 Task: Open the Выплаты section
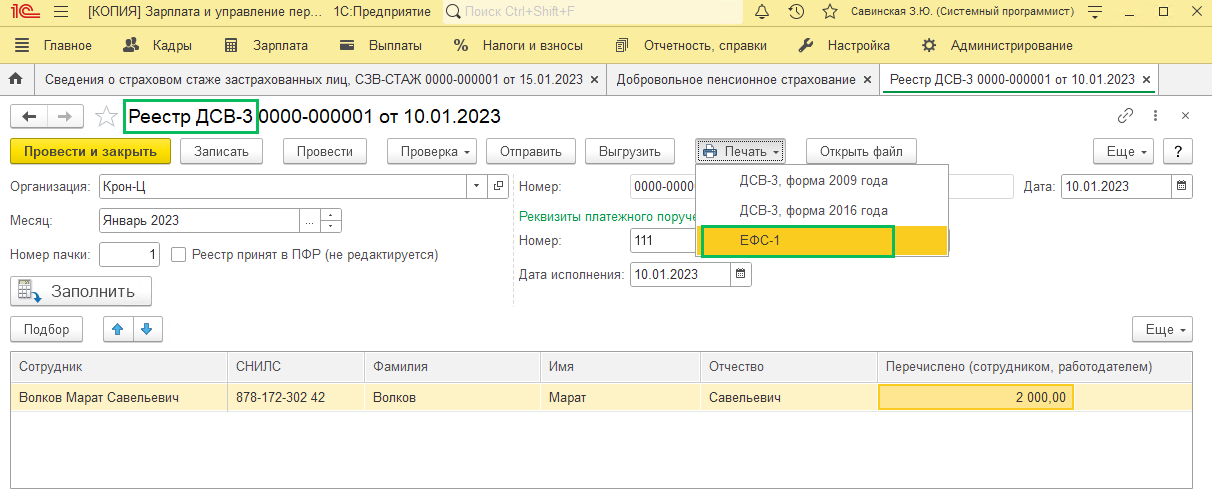point(381,45)
